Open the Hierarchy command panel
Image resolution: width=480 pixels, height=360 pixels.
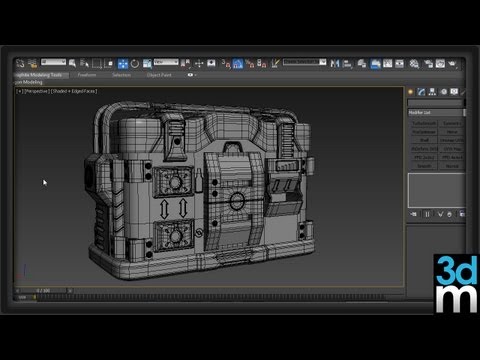[x=432, y=92]
